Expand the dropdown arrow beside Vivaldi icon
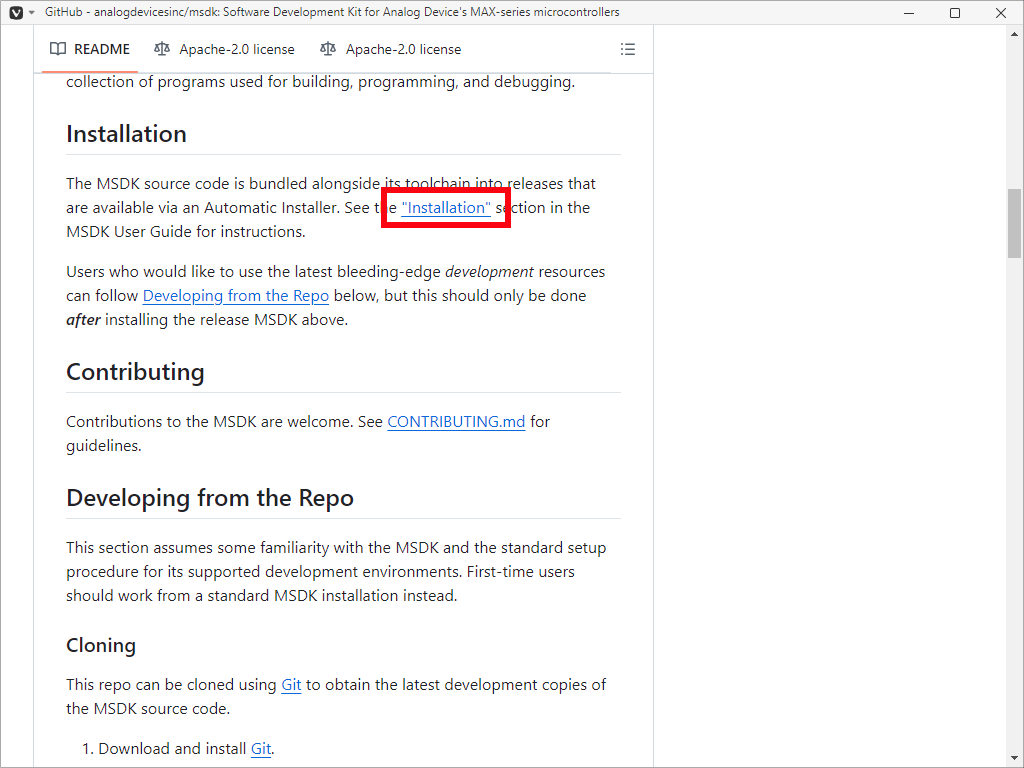This screenshot has height=768, width=1024. (31, 12)
